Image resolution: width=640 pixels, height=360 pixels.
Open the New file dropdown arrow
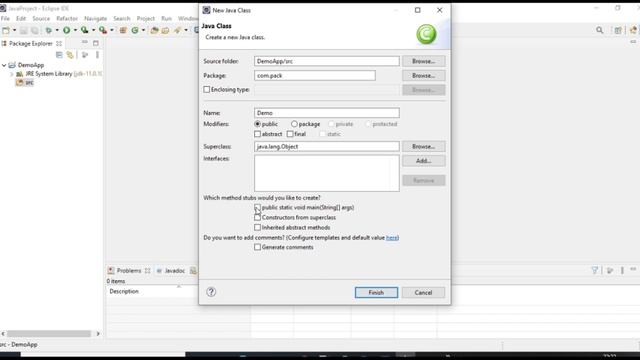pos(14,30)
